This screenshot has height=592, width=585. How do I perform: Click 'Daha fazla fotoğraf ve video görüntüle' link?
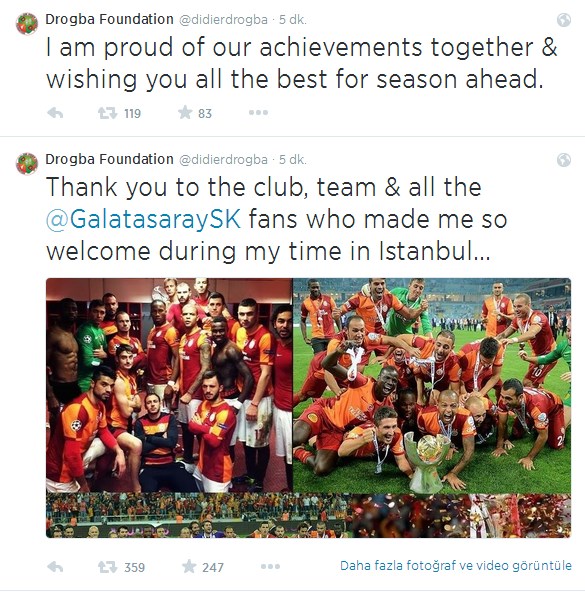click(456, 566)
